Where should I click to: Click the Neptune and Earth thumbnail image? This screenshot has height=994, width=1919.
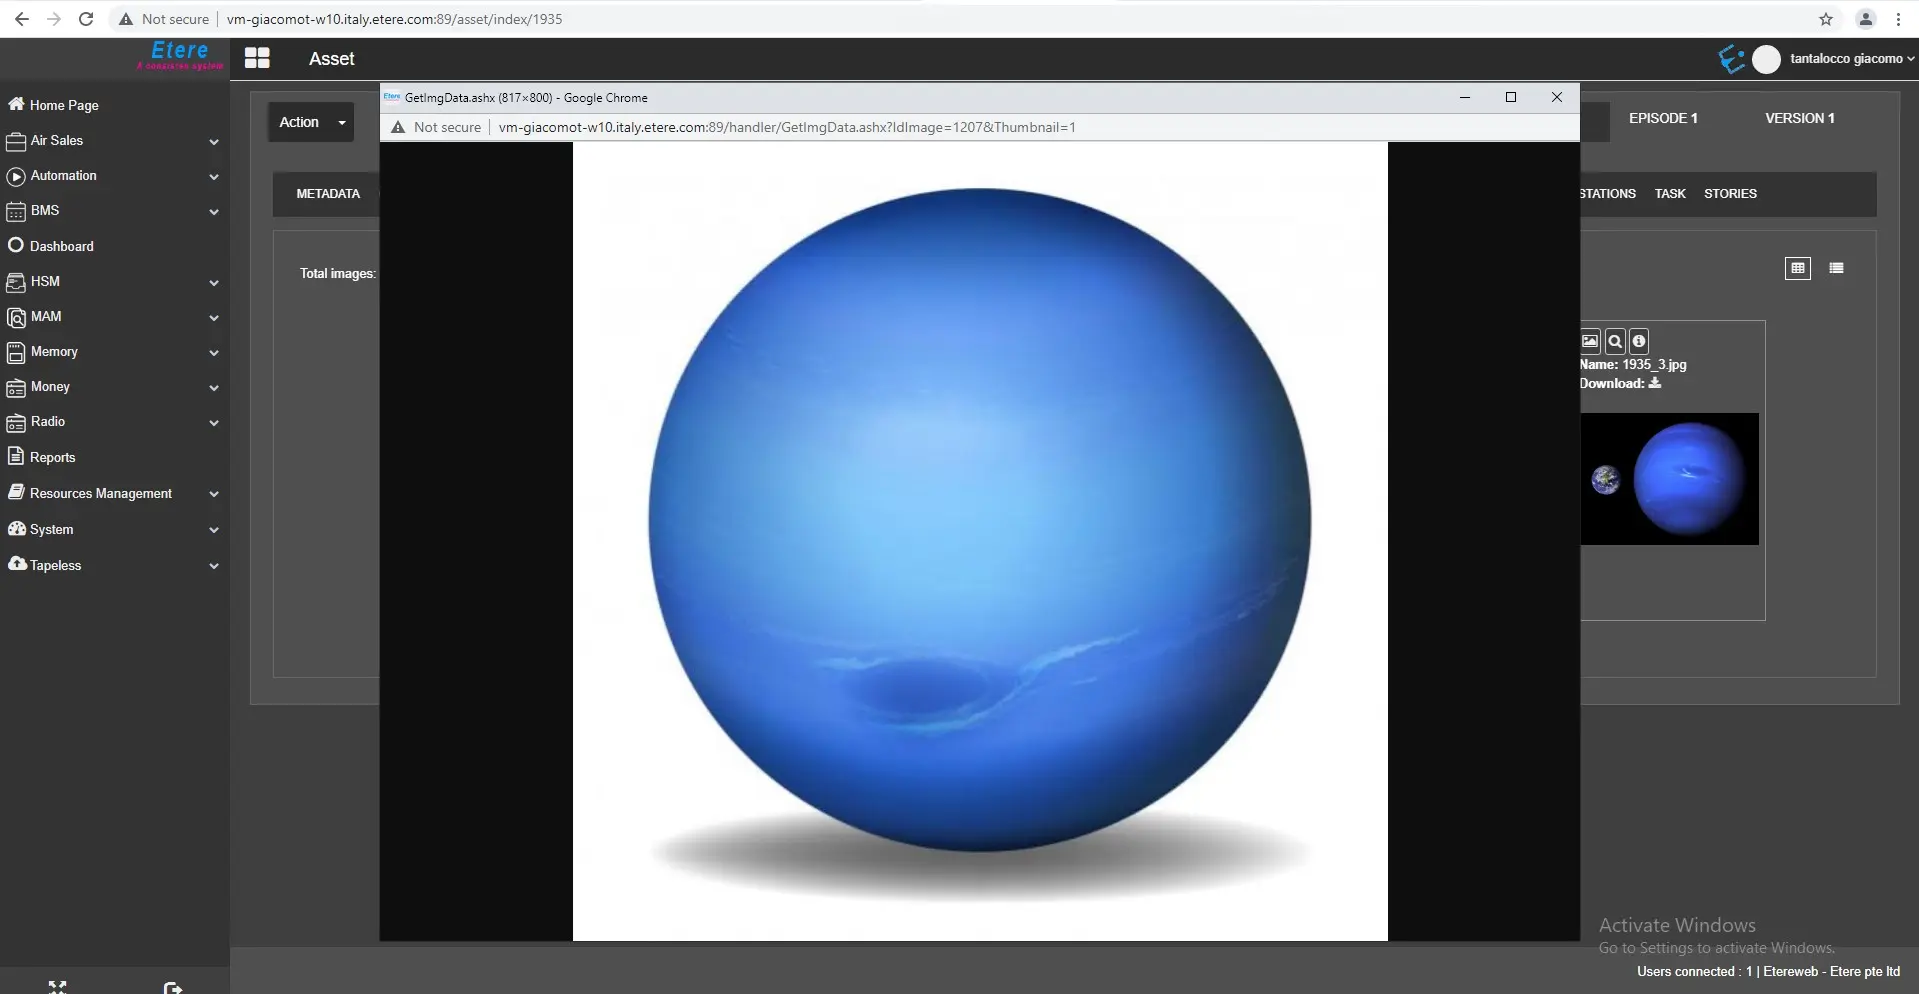point(1670,479)
